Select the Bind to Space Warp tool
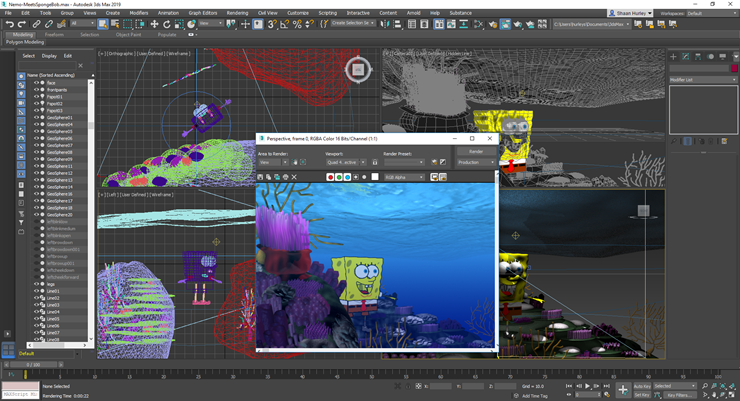Viewport: 740px width, 401px height. 61,24
